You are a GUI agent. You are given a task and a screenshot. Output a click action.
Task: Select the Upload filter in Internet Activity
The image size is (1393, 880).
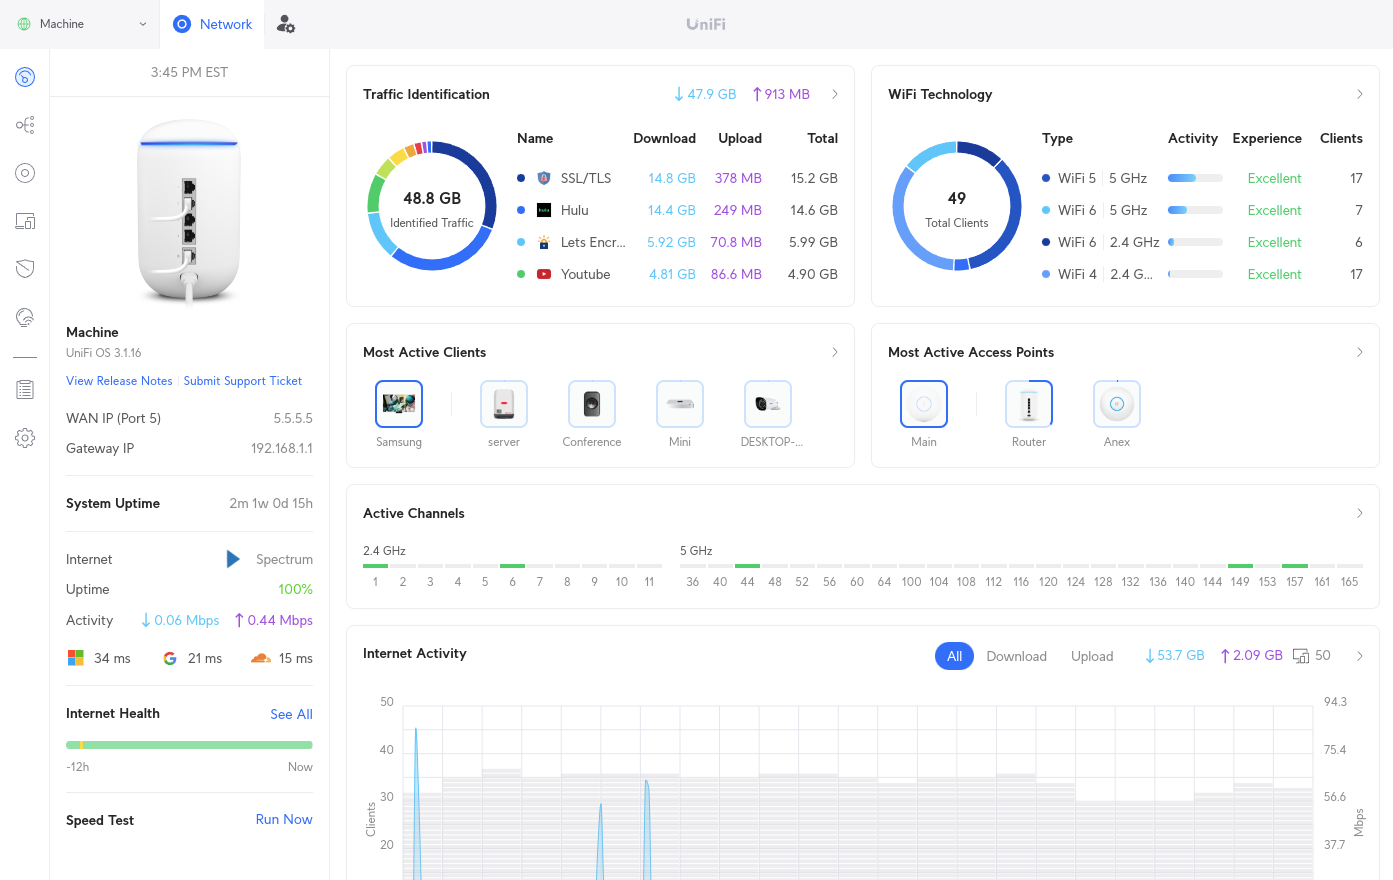[1092, 656]
